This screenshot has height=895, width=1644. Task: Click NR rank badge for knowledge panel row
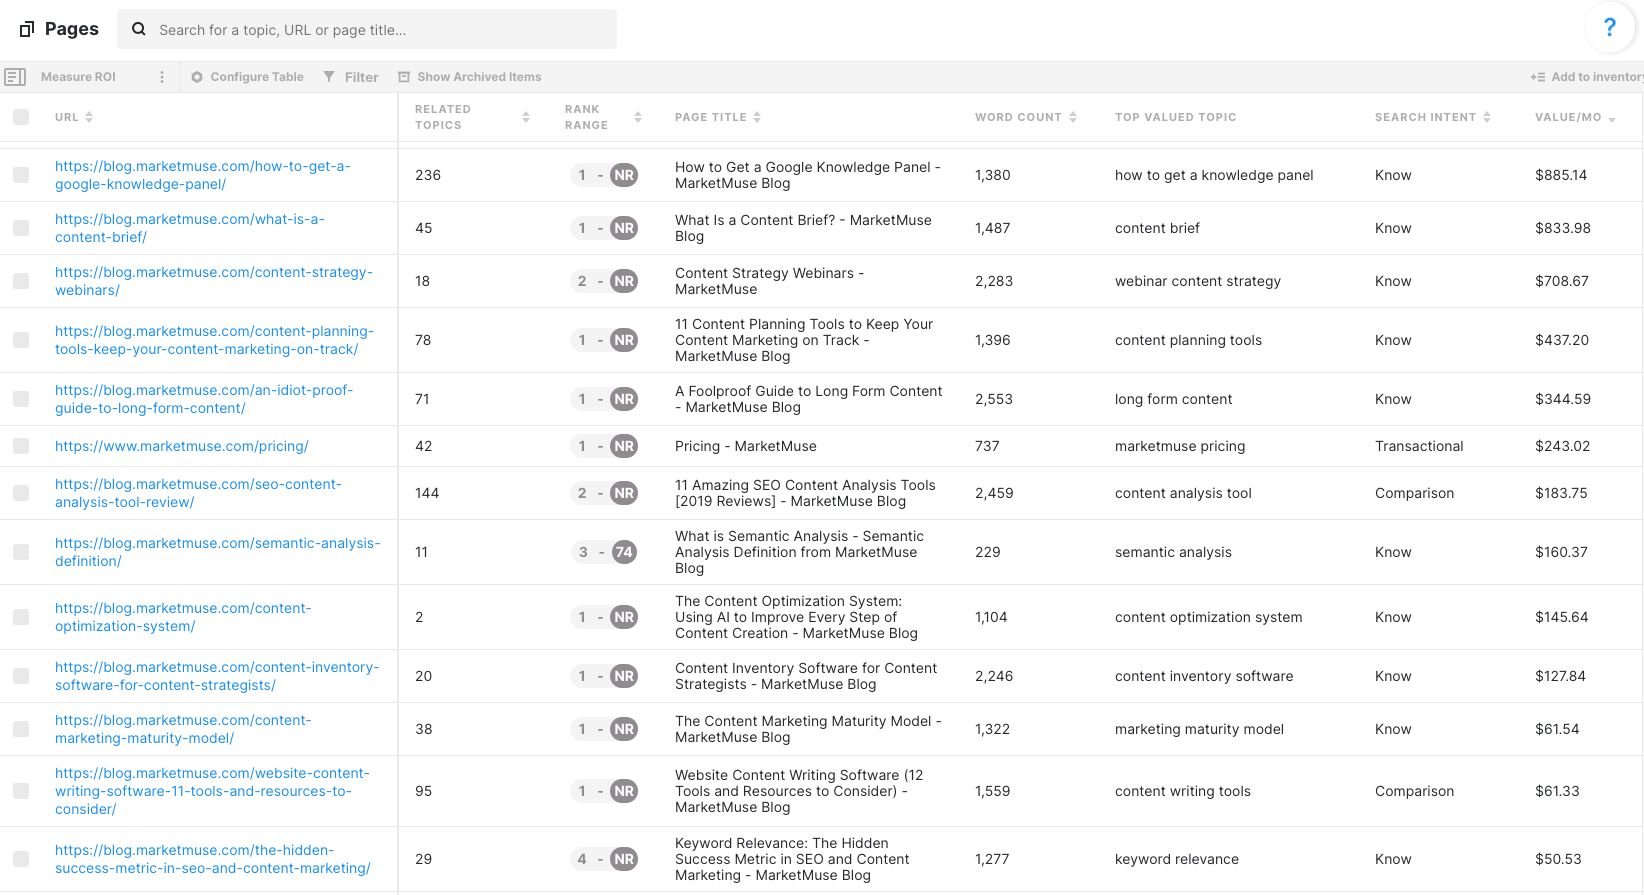coord(624,175)
